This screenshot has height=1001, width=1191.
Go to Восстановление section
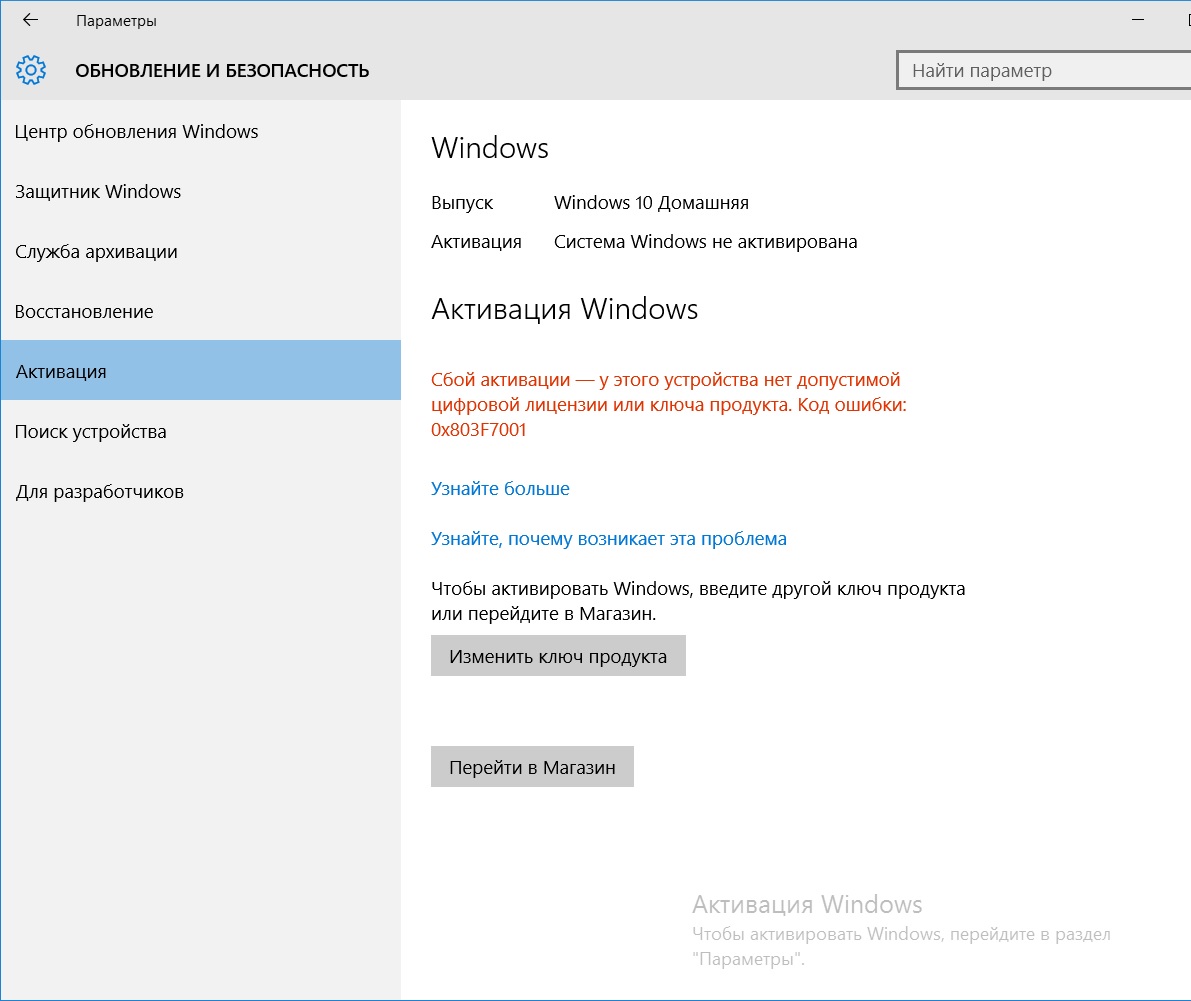tap(201, 311)
